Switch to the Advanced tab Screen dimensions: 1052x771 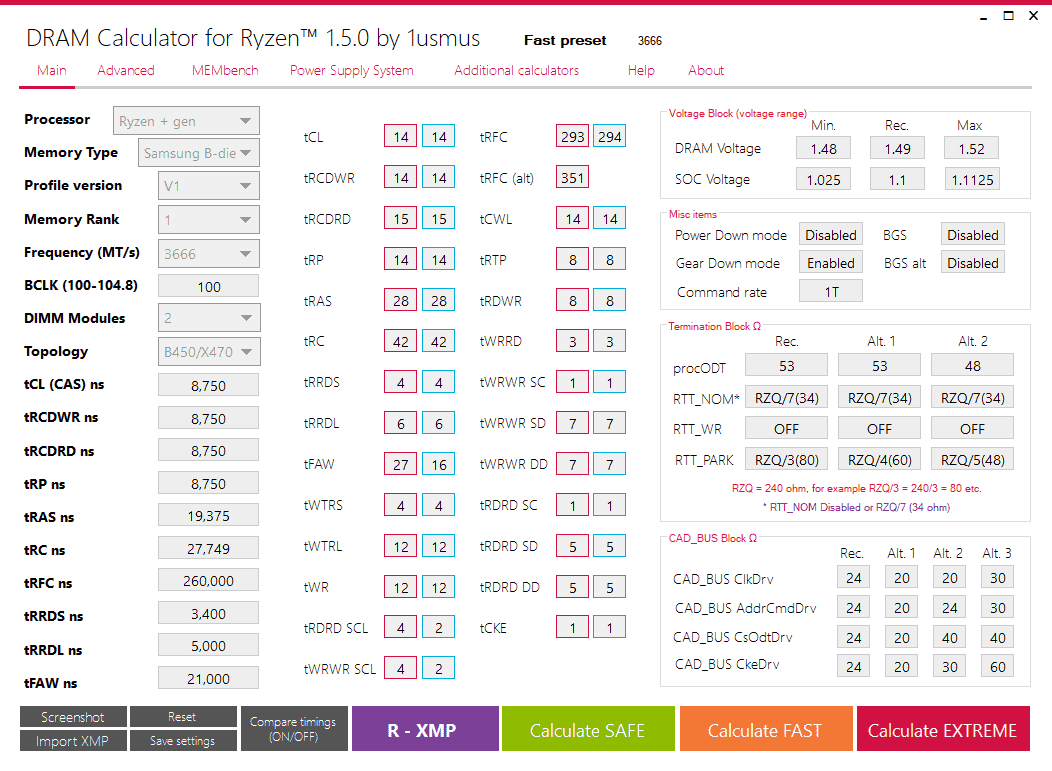(x=126, y=70)
